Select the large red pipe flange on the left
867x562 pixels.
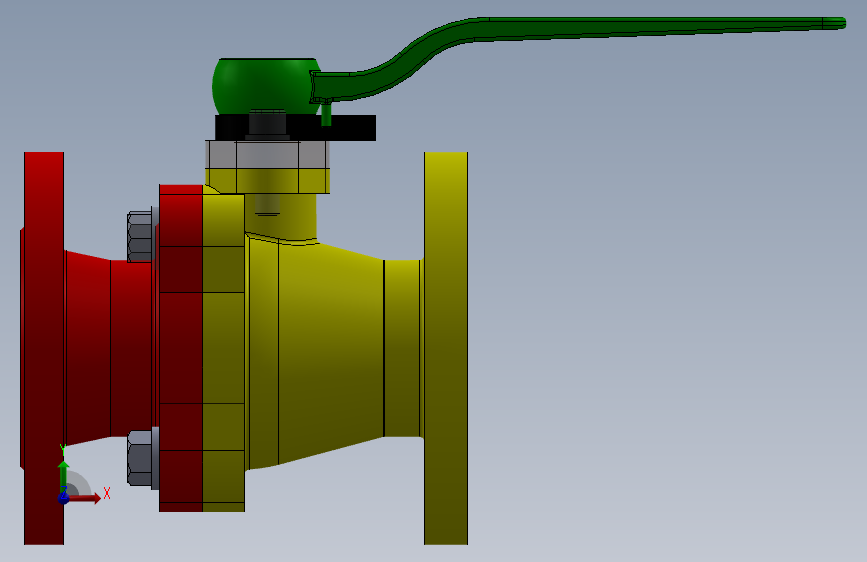click(x=44, y=348)
